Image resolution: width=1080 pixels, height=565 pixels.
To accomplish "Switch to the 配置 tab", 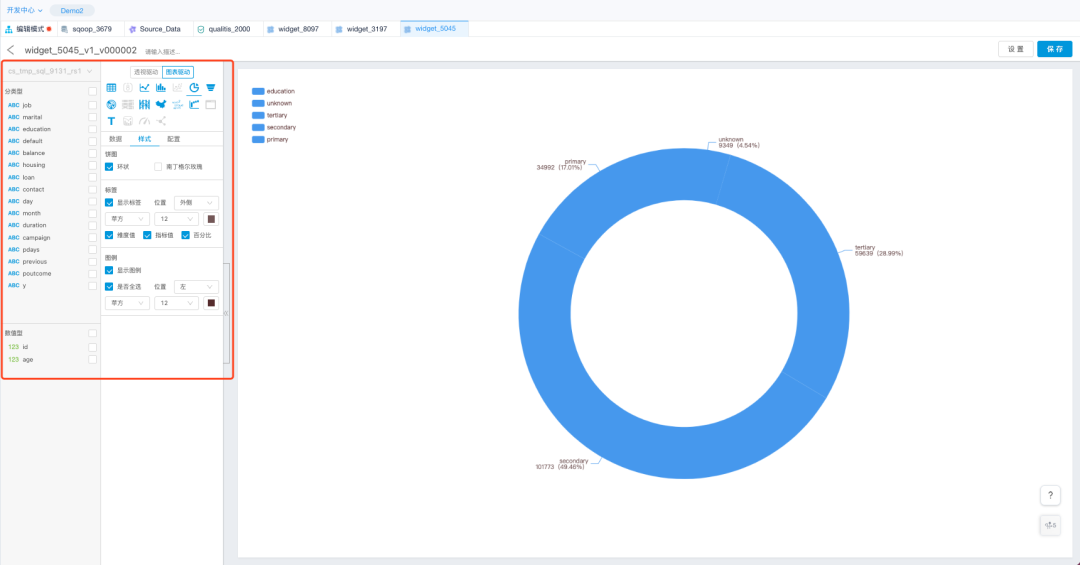I will click(174, 139).
